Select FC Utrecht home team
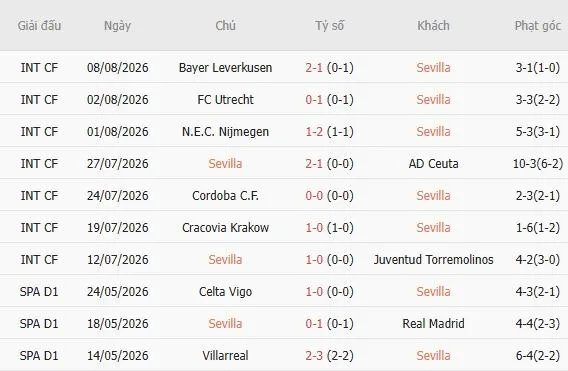568x371 pixels. [225, 100]
